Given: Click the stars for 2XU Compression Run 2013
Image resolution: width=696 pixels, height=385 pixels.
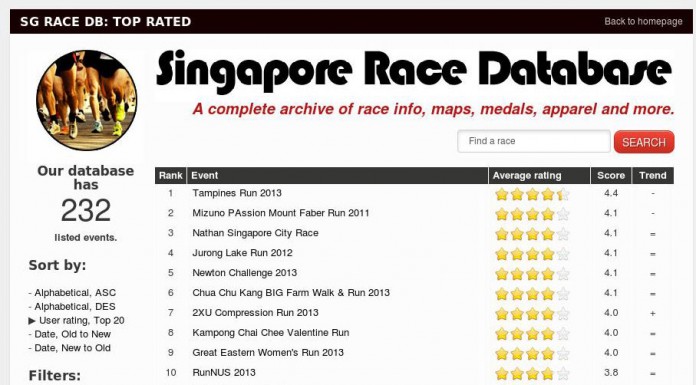Looking at the screenshot, I should 532,314.
